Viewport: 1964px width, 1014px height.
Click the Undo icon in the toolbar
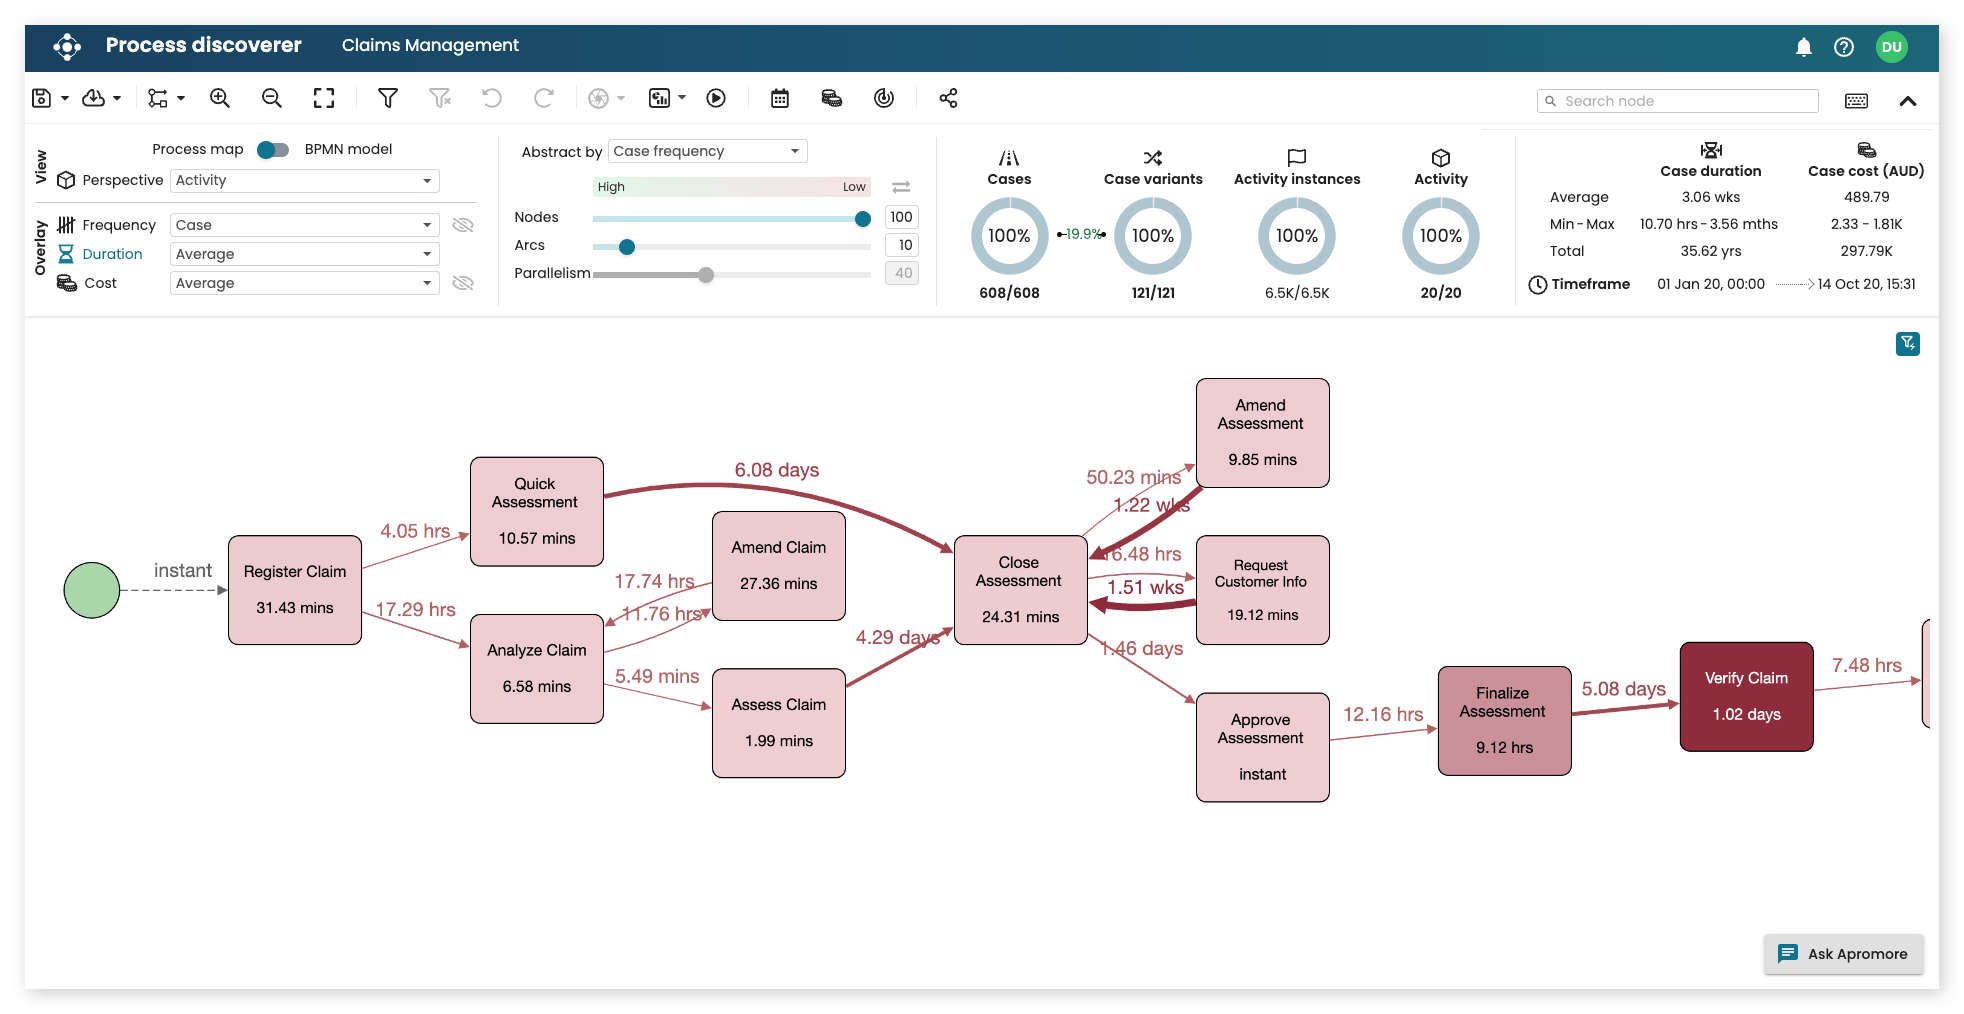click(491, 97)
